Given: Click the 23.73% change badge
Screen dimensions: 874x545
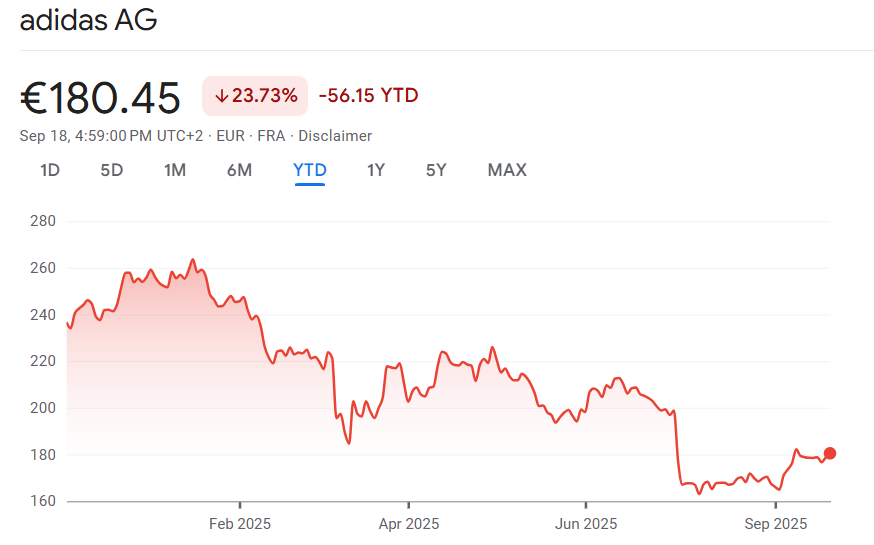Looking at the screenshot, I should click(x=255, y=96).
